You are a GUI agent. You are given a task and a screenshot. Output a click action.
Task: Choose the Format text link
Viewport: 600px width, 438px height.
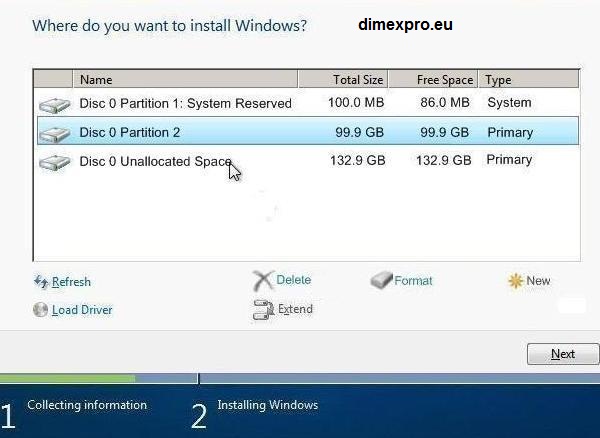pyautogui.click(x=413, y=281)
